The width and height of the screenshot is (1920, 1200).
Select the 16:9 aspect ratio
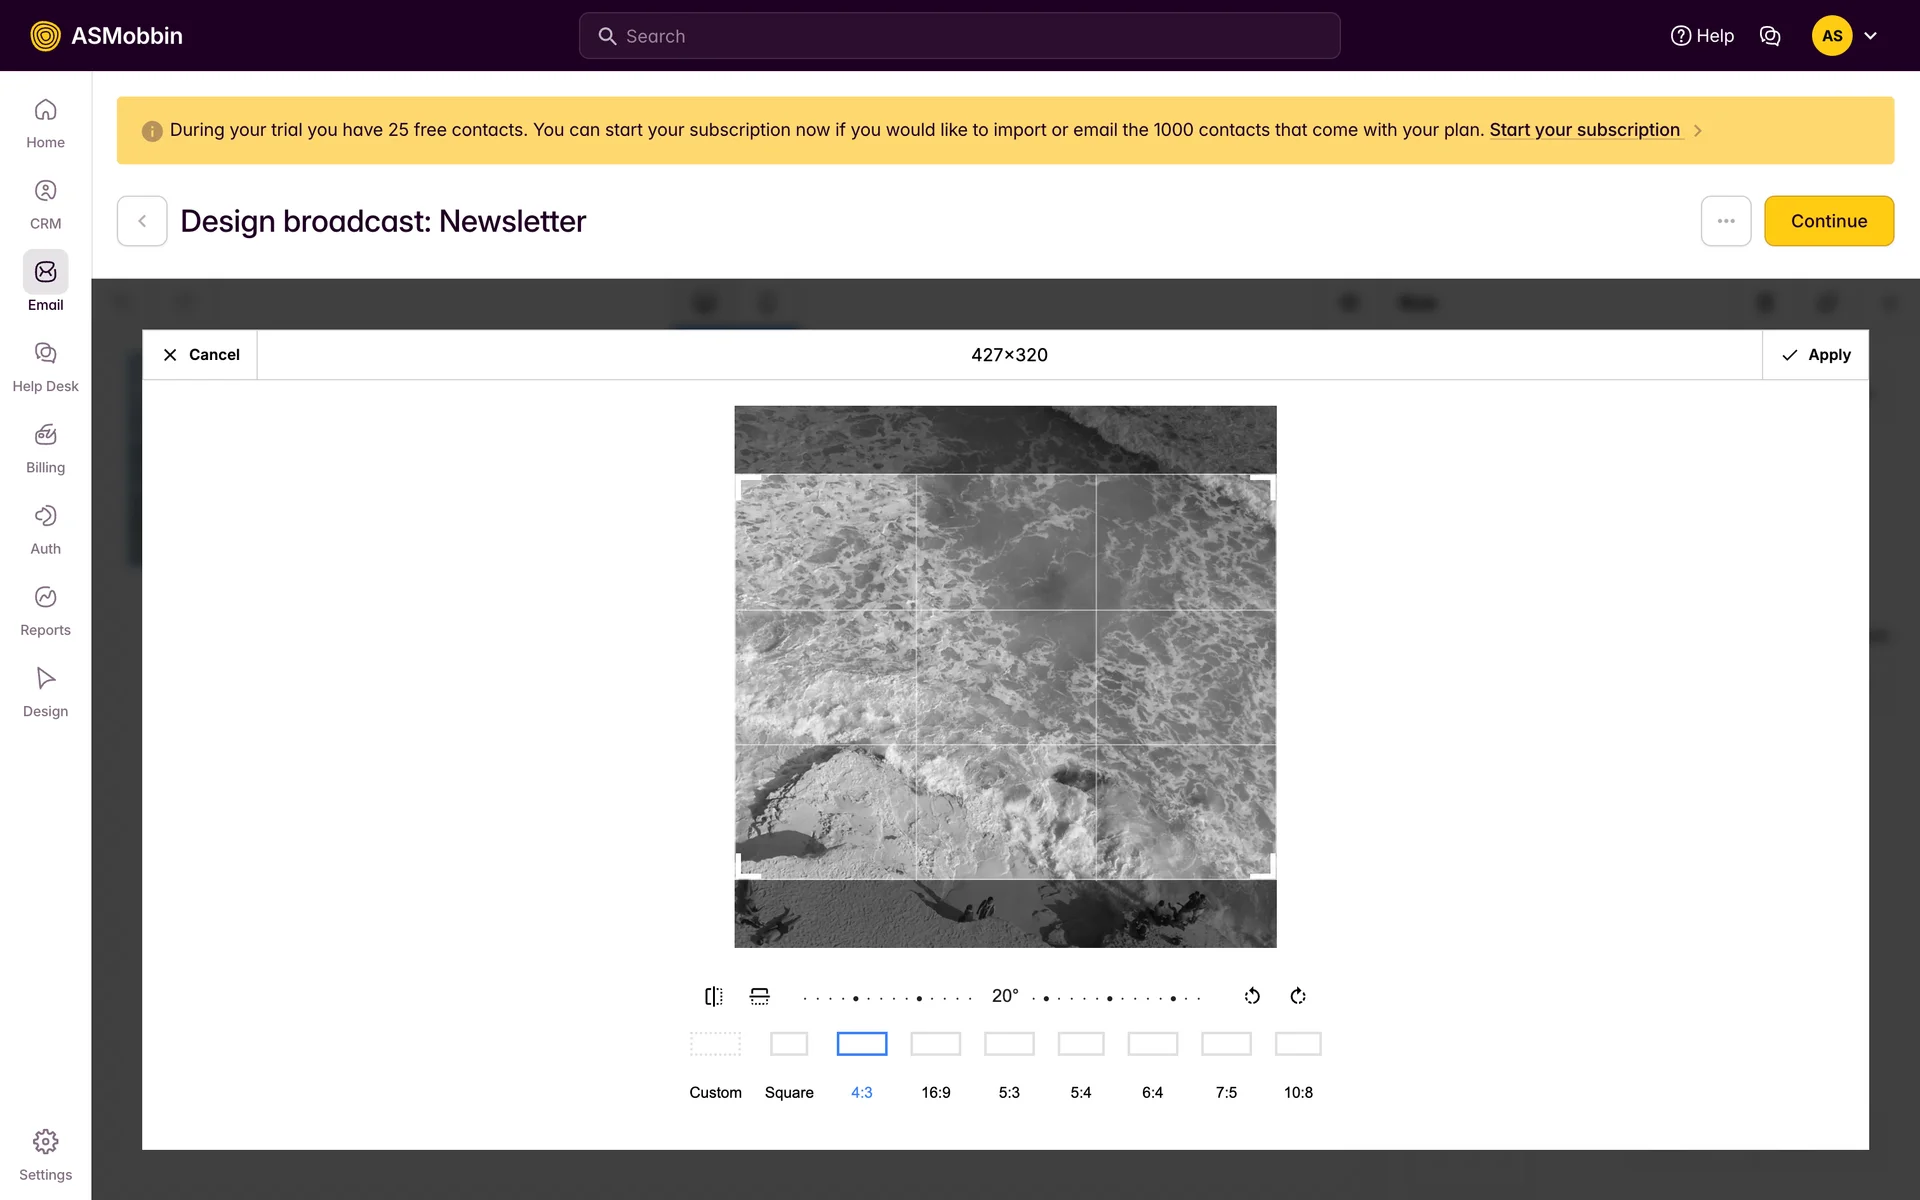coord(936,1044)
